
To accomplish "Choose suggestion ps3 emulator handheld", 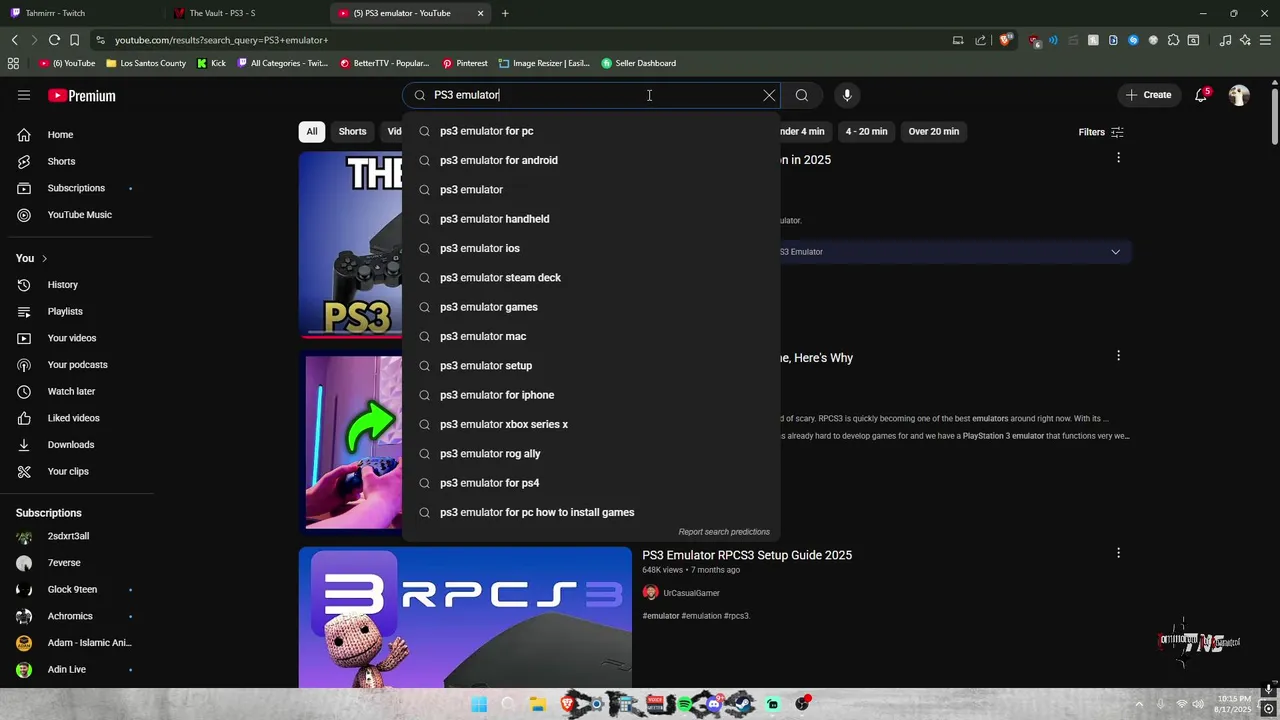I will (x=590, y=219).
